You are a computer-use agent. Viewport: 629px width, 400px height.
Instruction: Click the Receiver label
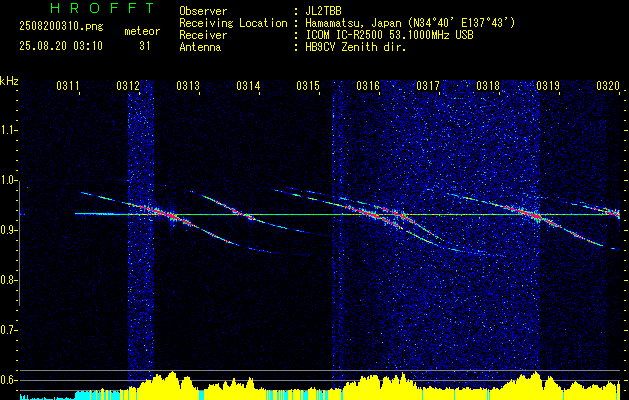(x=203, y=35)
